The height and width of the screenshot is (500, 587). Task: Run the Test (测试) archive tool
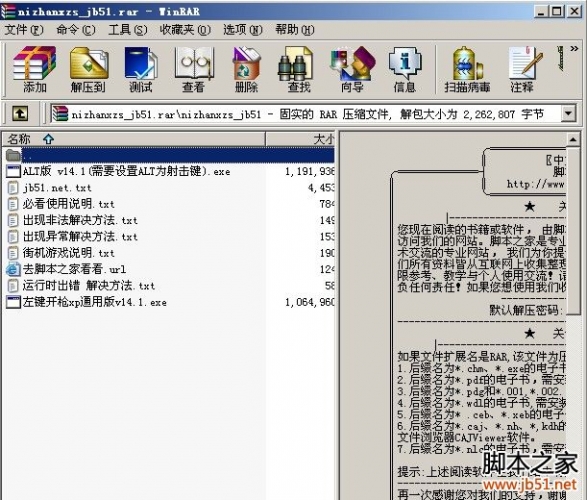(x=141, y=69)
